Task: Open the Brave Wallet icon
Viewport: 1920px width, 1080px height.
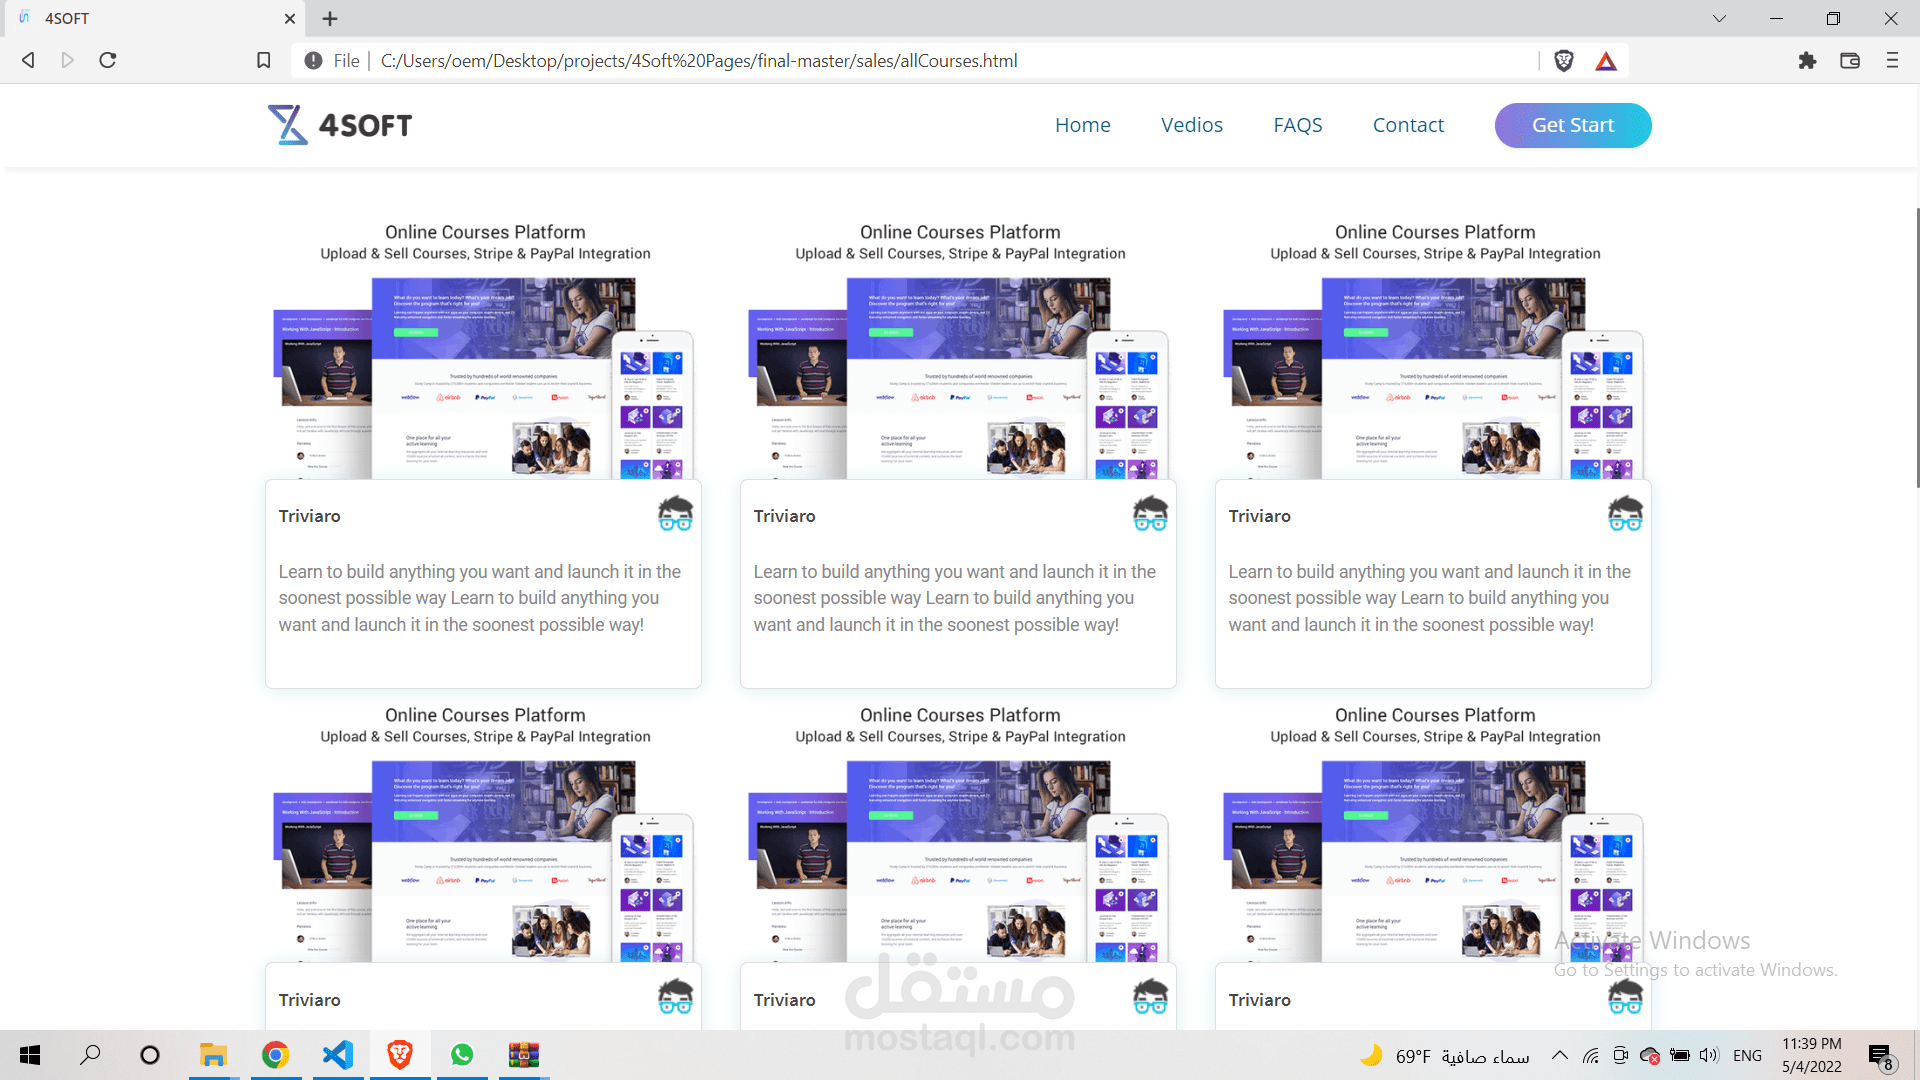Action: [x=1850, y=61]
